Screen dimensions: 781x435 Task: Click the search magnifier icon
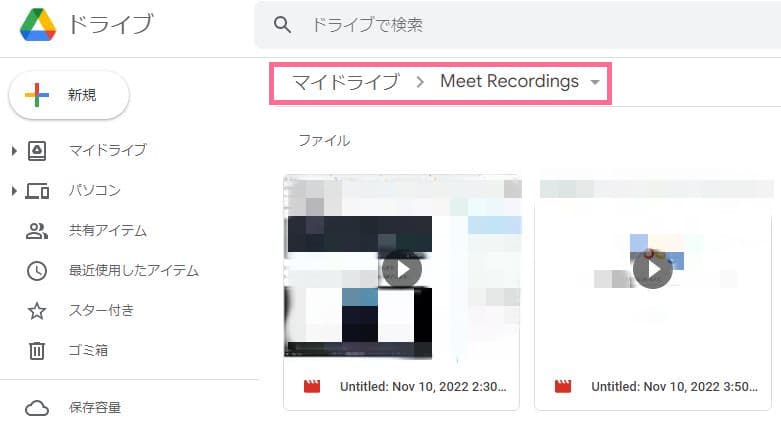coord(282,24)
